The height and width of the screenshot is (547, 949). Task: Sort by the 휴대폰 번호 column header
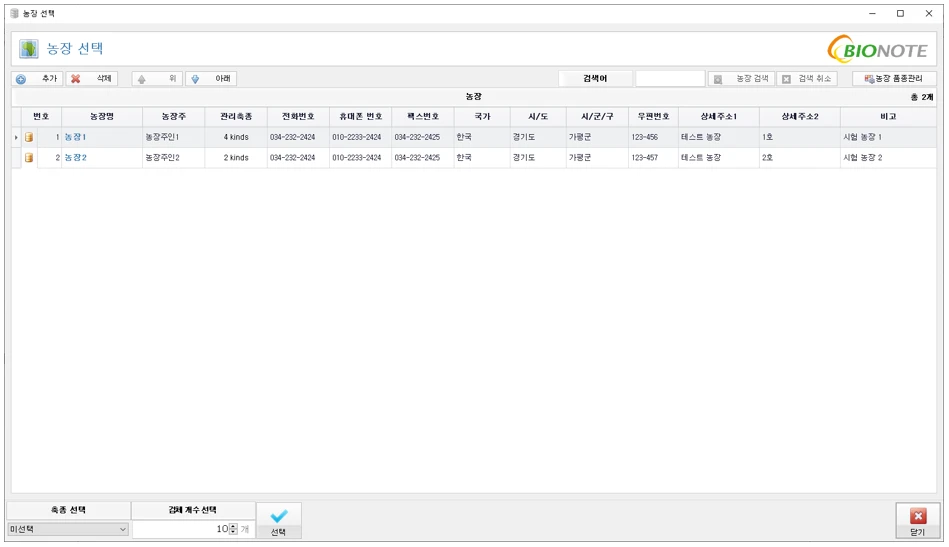tap(361, 117)
